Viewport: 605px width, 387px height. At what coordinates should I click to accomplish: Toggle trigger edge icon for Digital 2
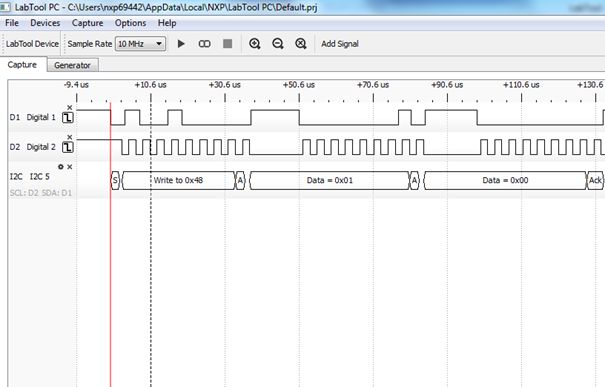[x=68, y=147]
